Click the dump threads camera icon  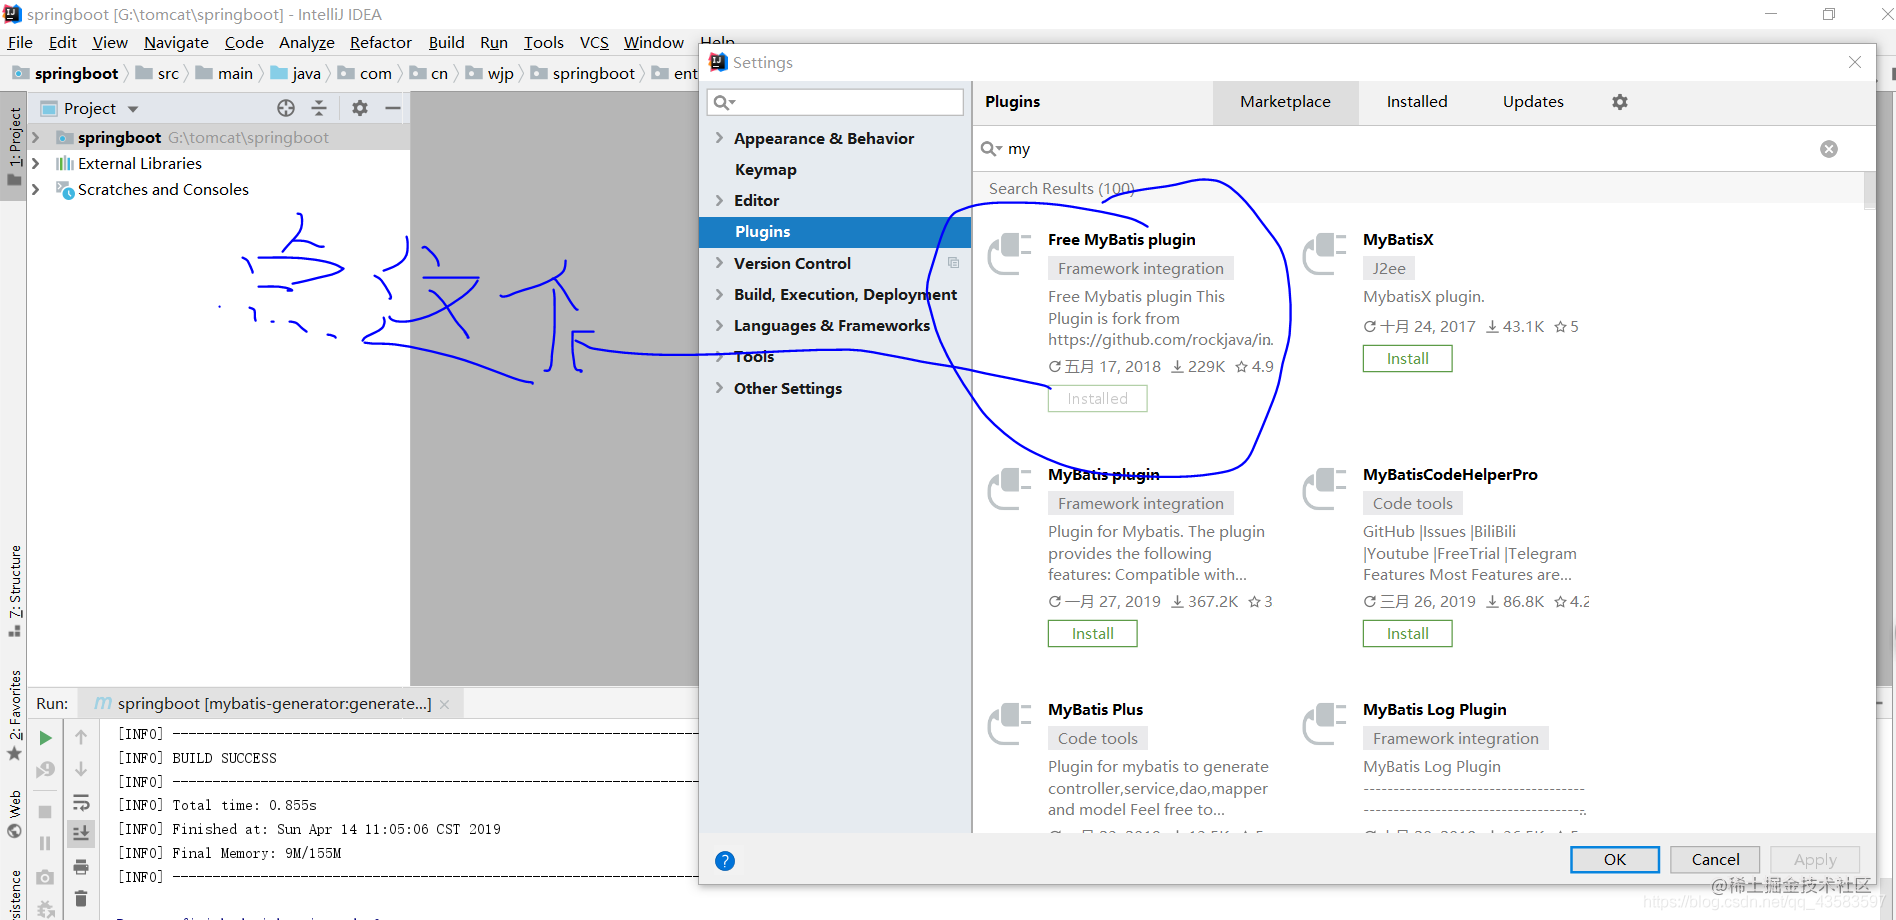point(45,877)
